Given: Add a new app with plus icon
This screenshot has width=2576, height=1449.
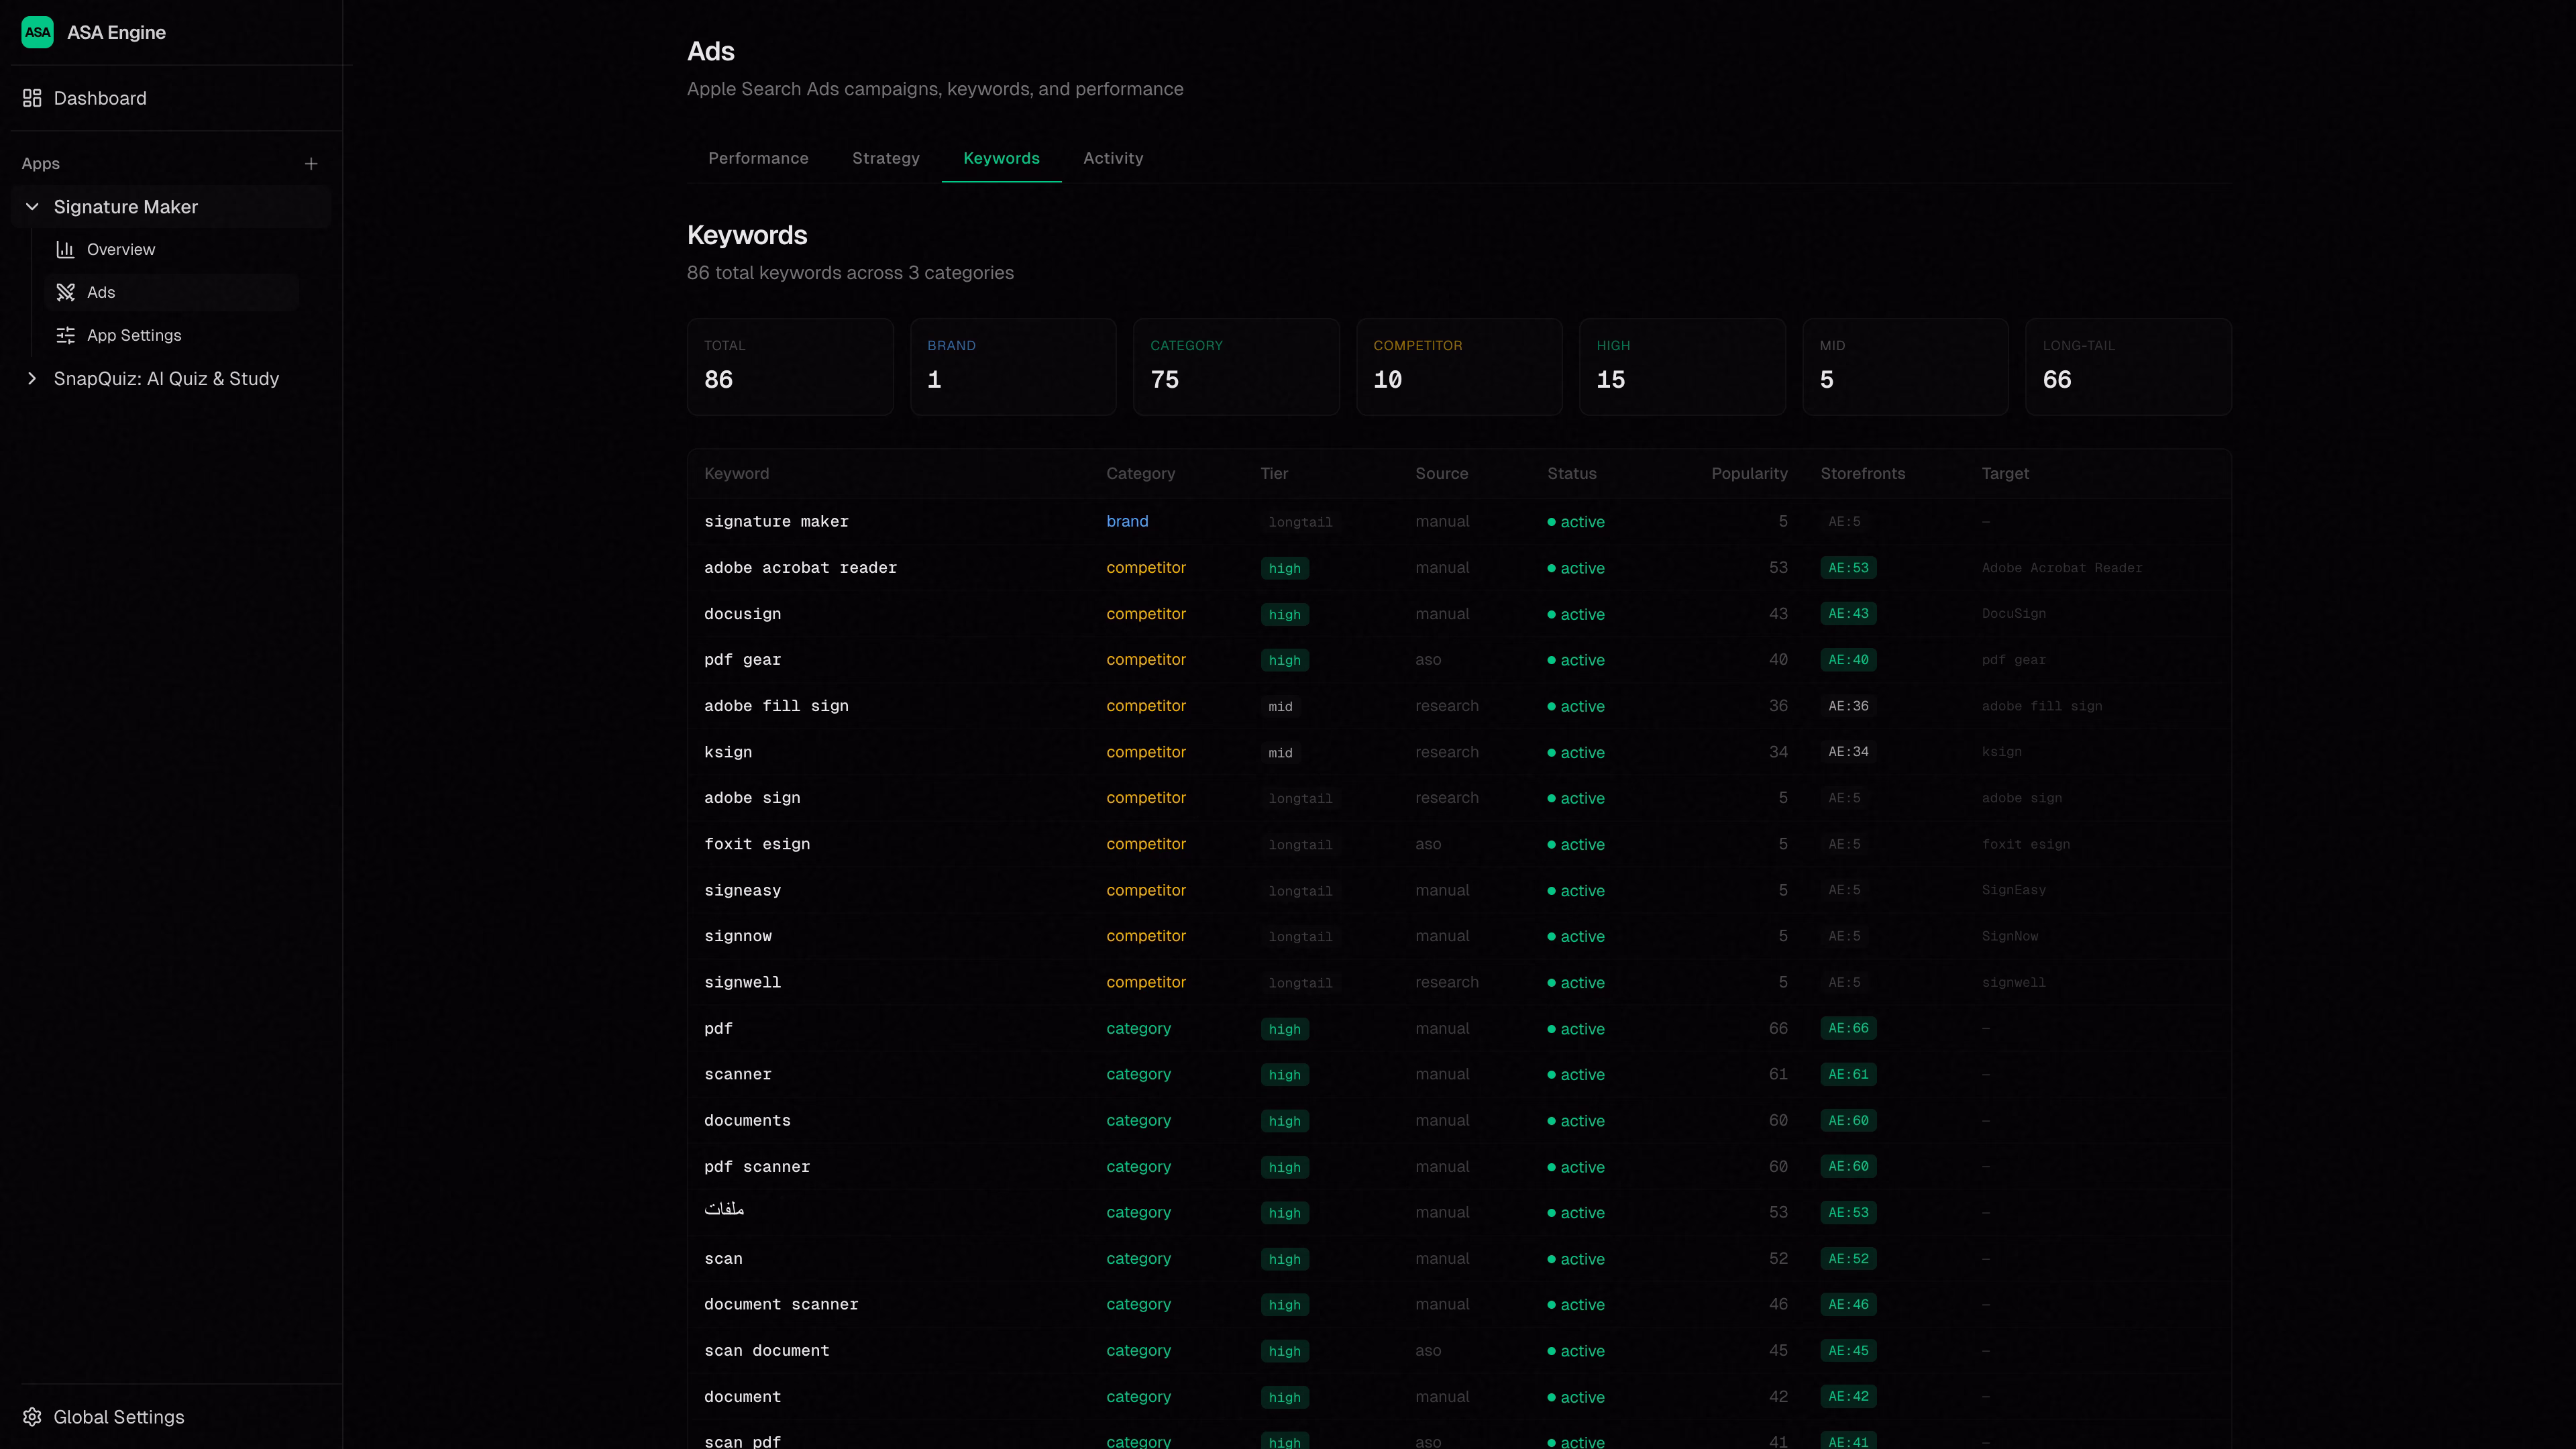Looking at the screenshot, I should (311, 163).
